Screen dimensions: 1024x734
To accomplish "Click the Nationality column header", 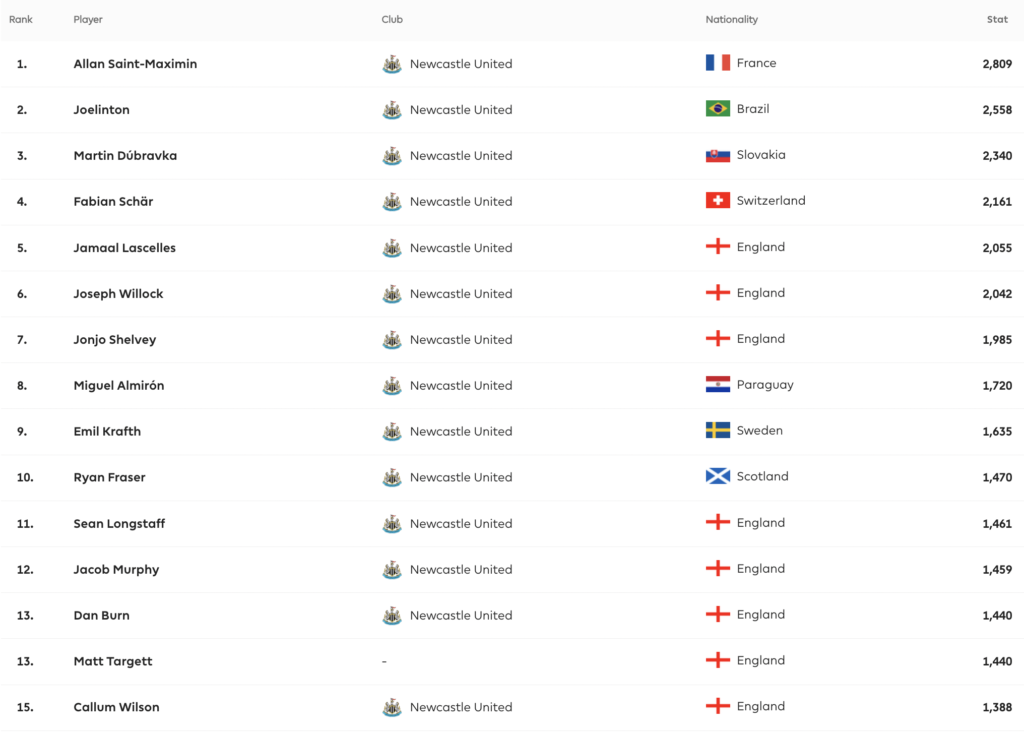I will (731, 20).
